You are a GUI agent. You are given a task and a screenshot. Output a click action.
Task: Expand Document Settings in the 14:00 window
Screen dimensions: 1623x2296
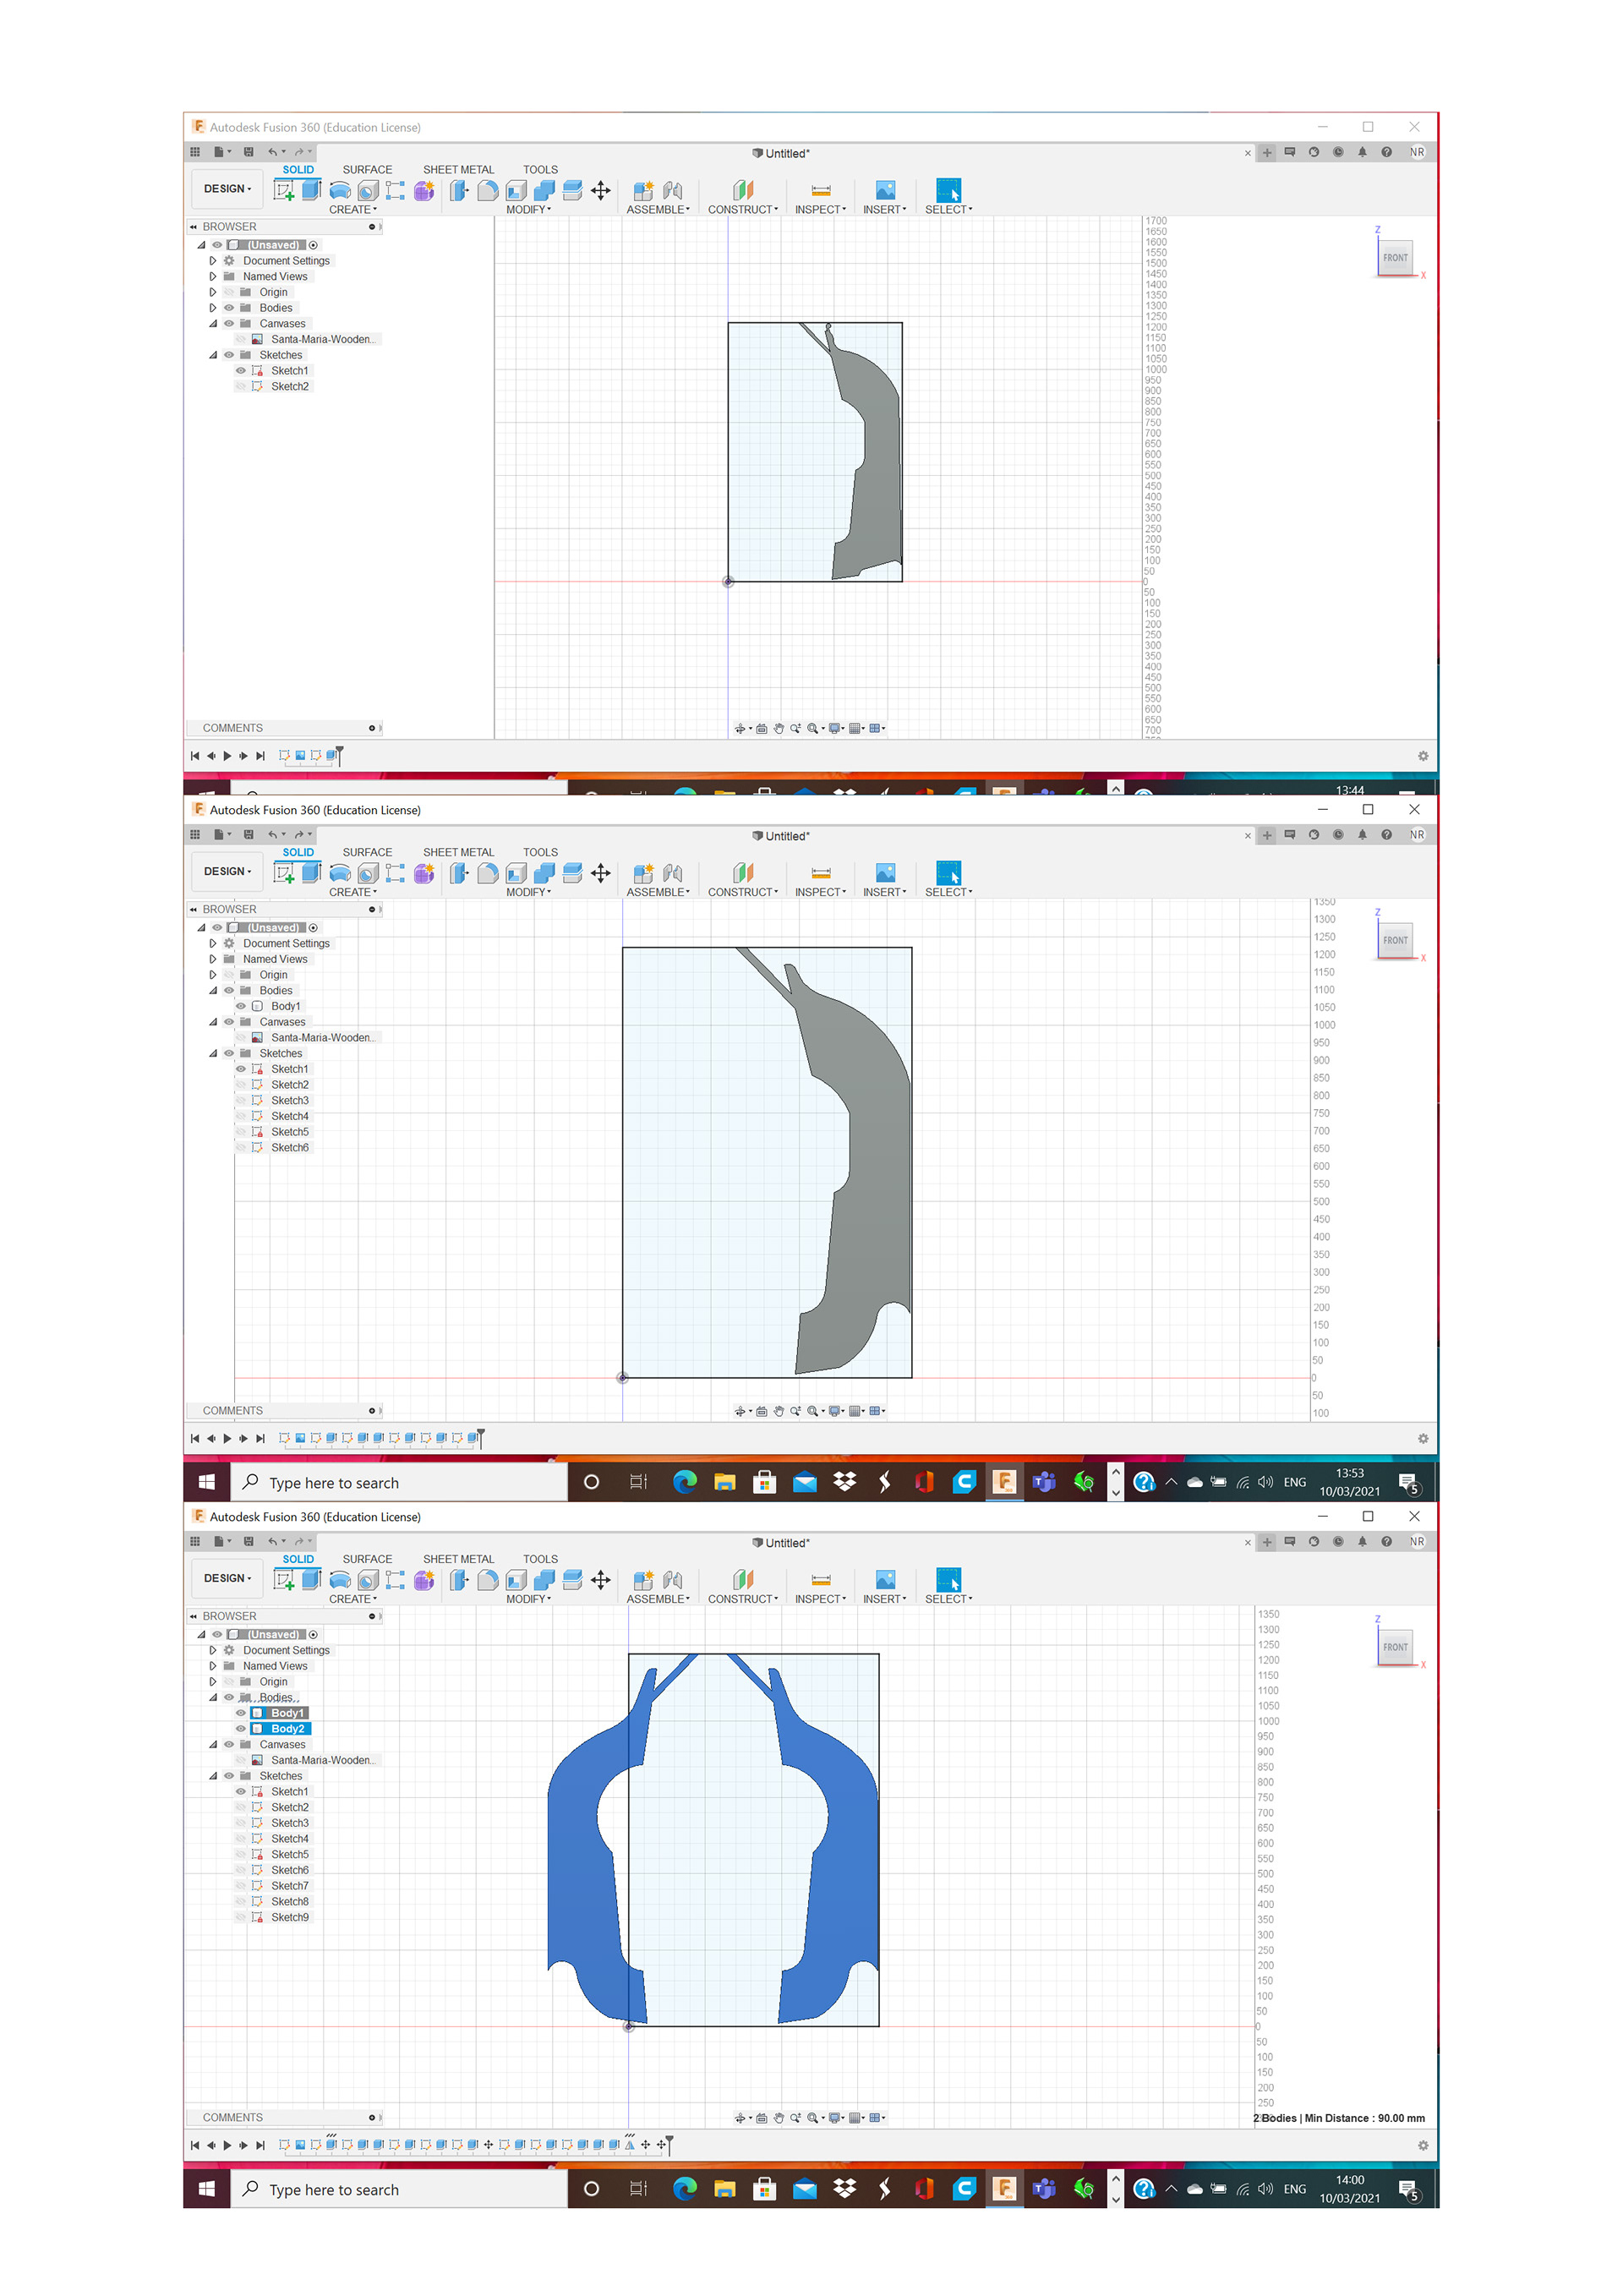tap(213, 1650)
